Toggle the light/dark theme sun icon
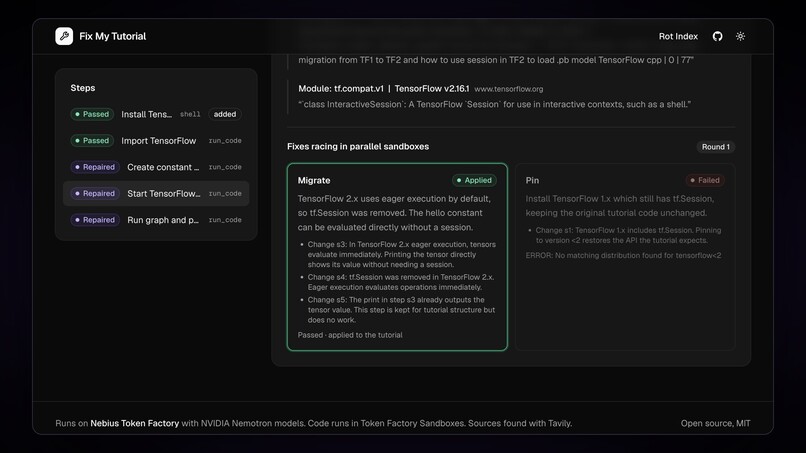Viewport: 806px width, 453px height. point(740,36)
